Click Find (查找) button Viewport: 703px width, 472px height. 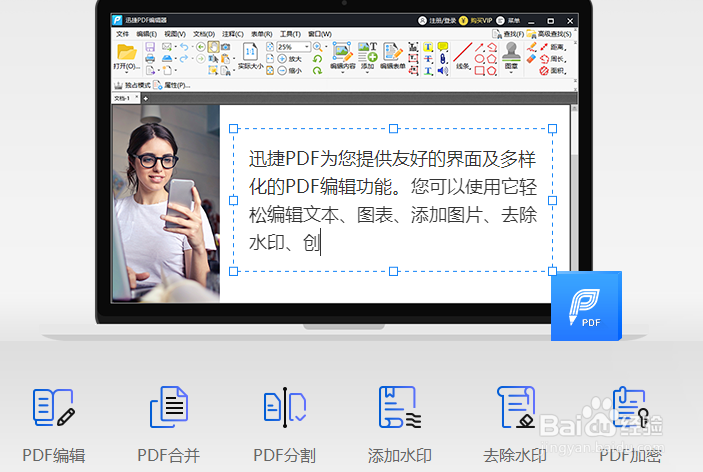pyautogui.click(x=508, y=34)
